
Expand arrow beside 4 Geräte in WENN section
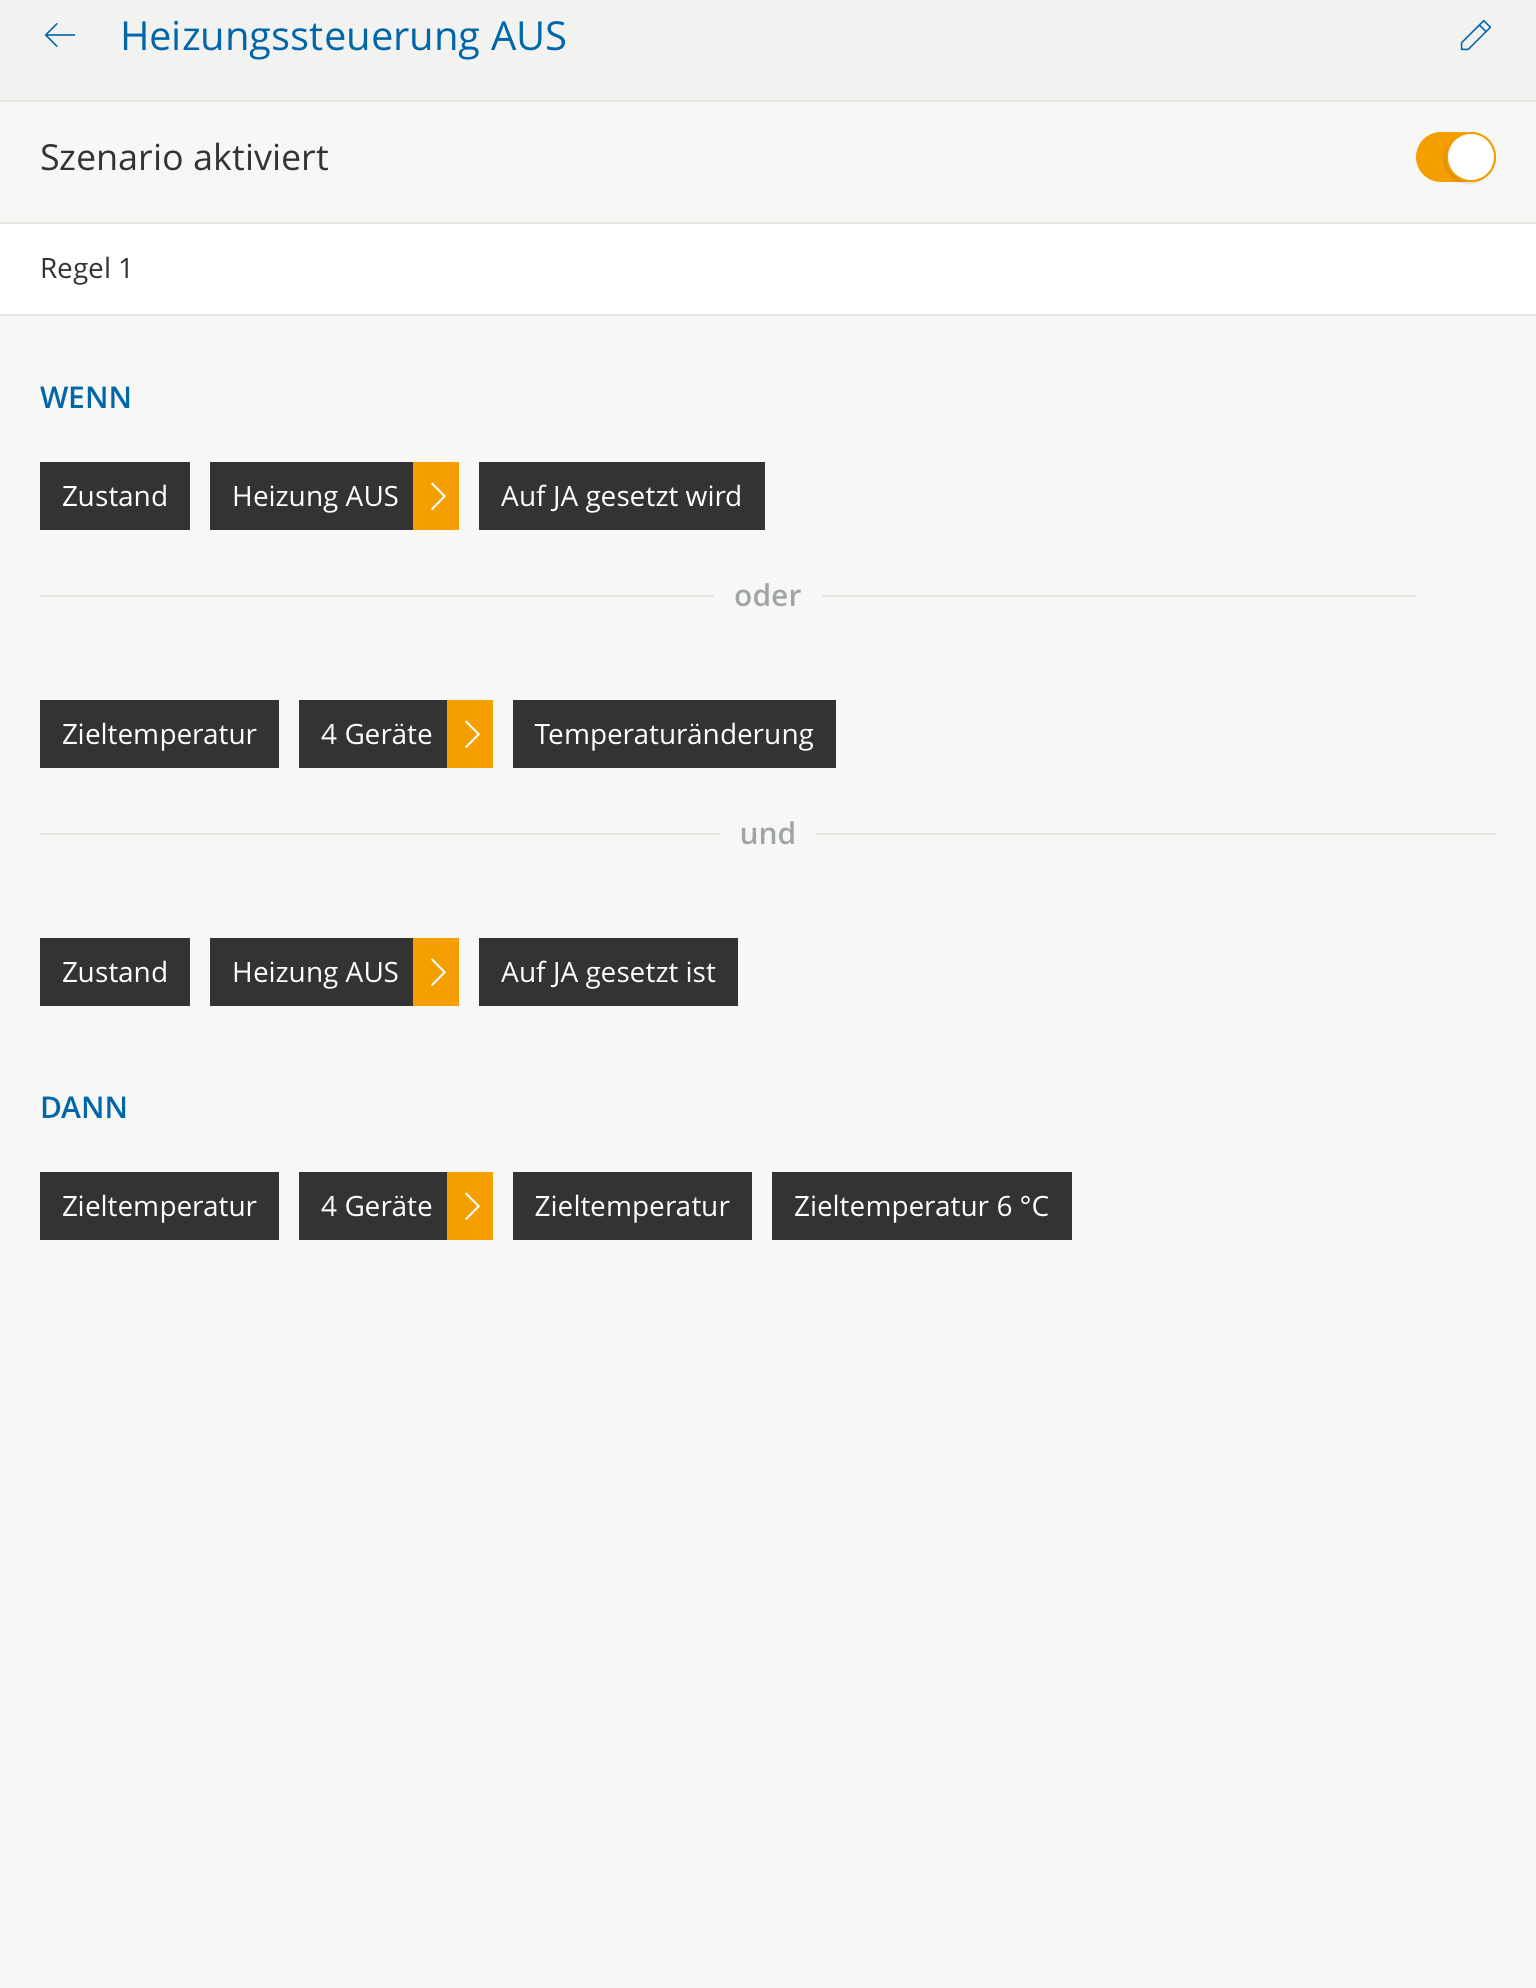point(470,734)
